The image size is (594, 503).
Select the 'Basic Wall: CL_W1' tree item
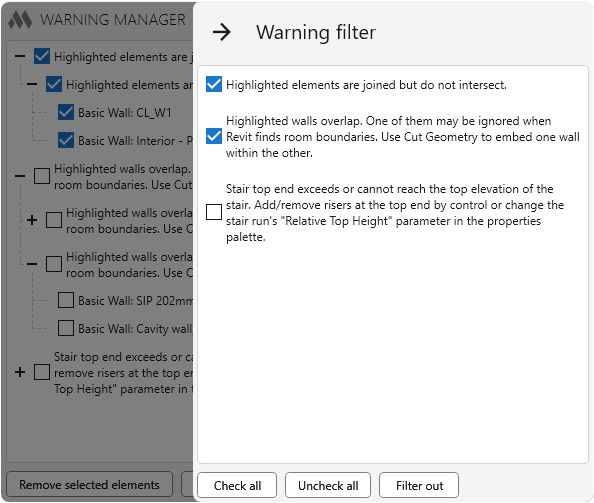tap(125, 112)
